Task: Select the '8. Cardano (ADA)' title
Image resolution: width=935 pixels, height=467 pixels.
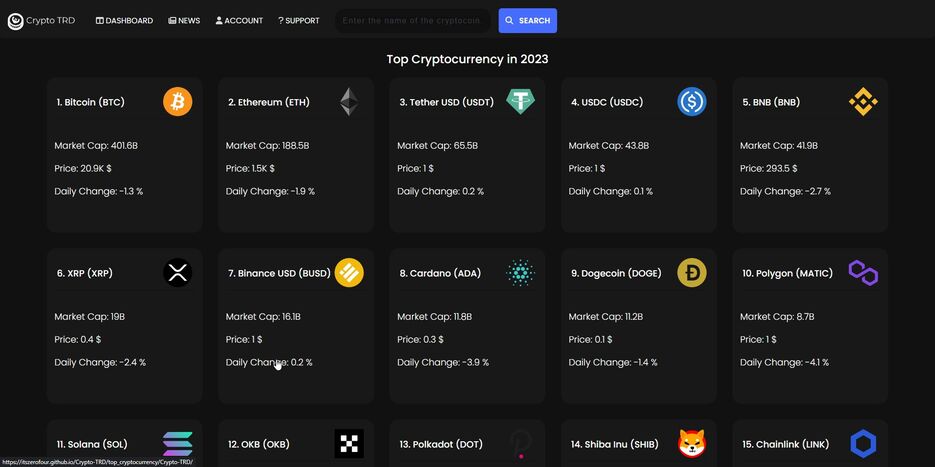Action: pyautogui.click(x=440, y=274)
